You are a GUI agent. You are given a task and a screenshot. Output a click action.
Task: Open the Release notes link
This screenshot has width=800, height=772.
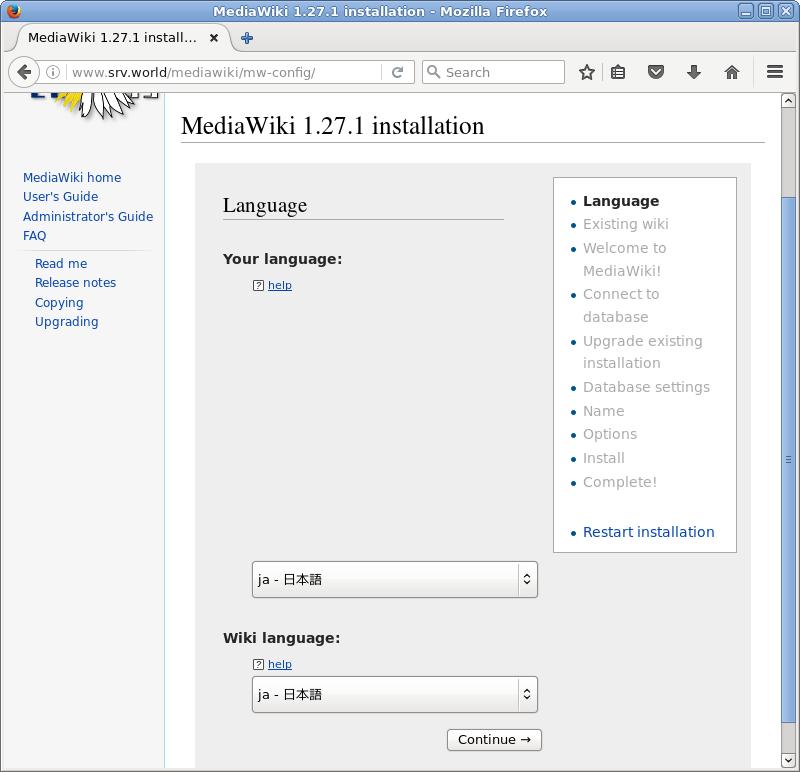[x=76, y=283]
